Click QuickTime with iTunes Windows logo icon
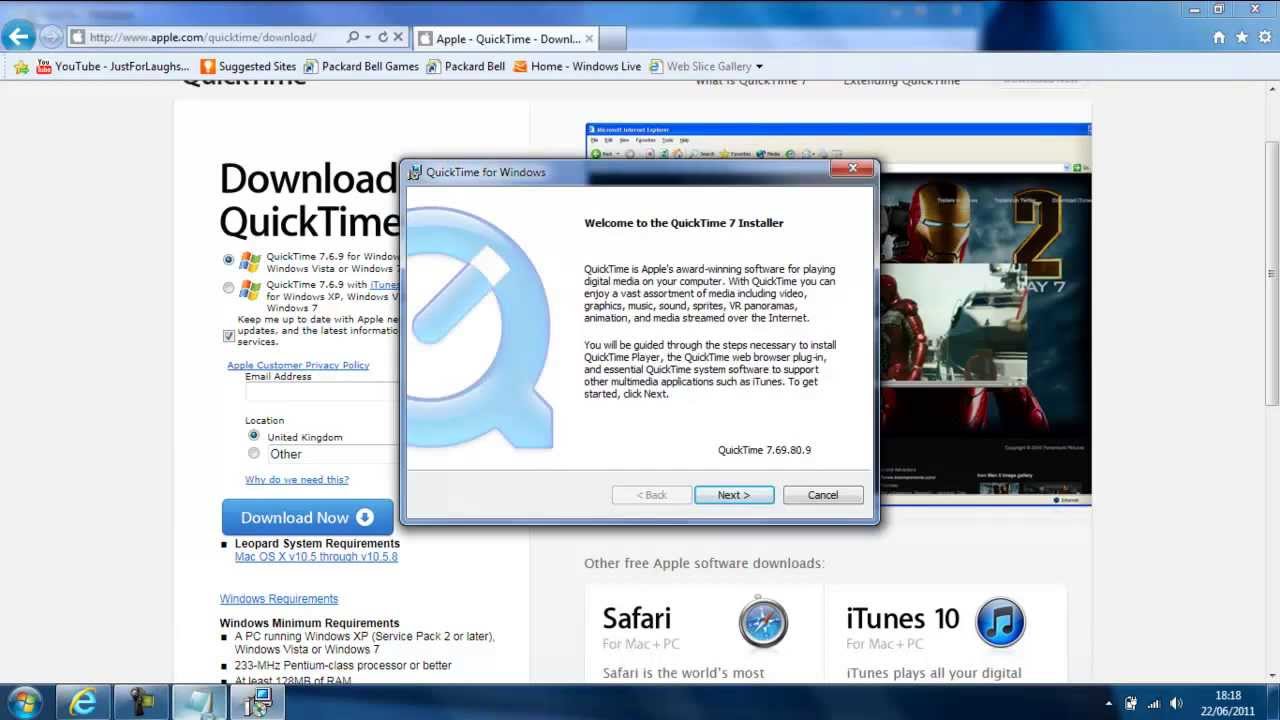This screenshot has height=720, width=1280. click(x=250, y=291)
